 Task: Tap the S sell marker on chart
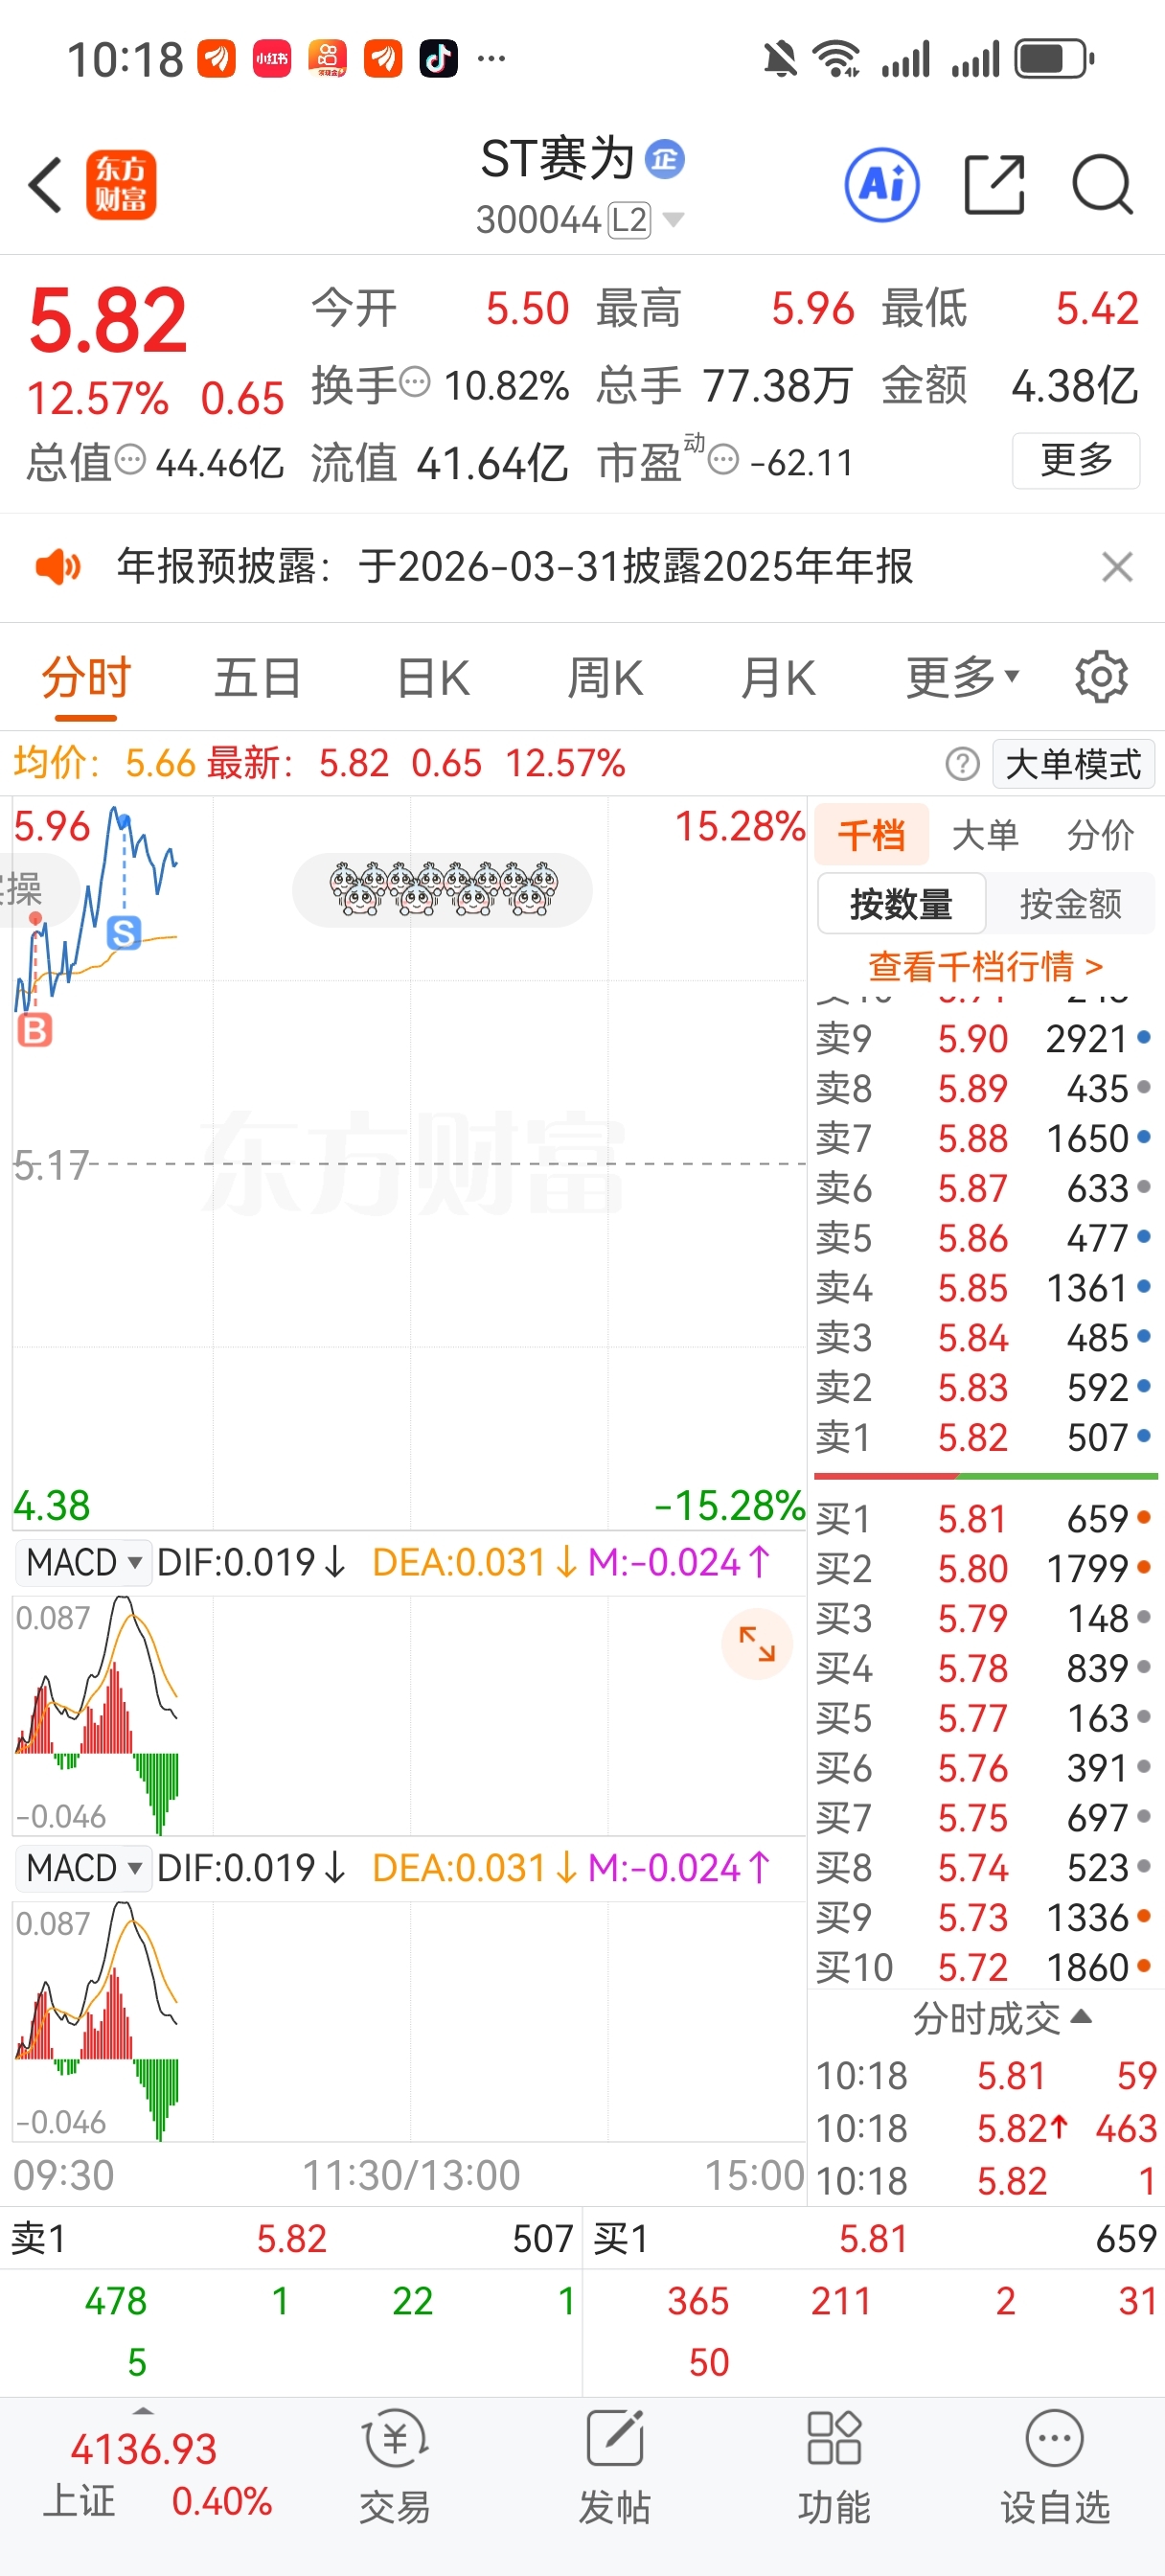pyautogui.click(x=124, y=933)
